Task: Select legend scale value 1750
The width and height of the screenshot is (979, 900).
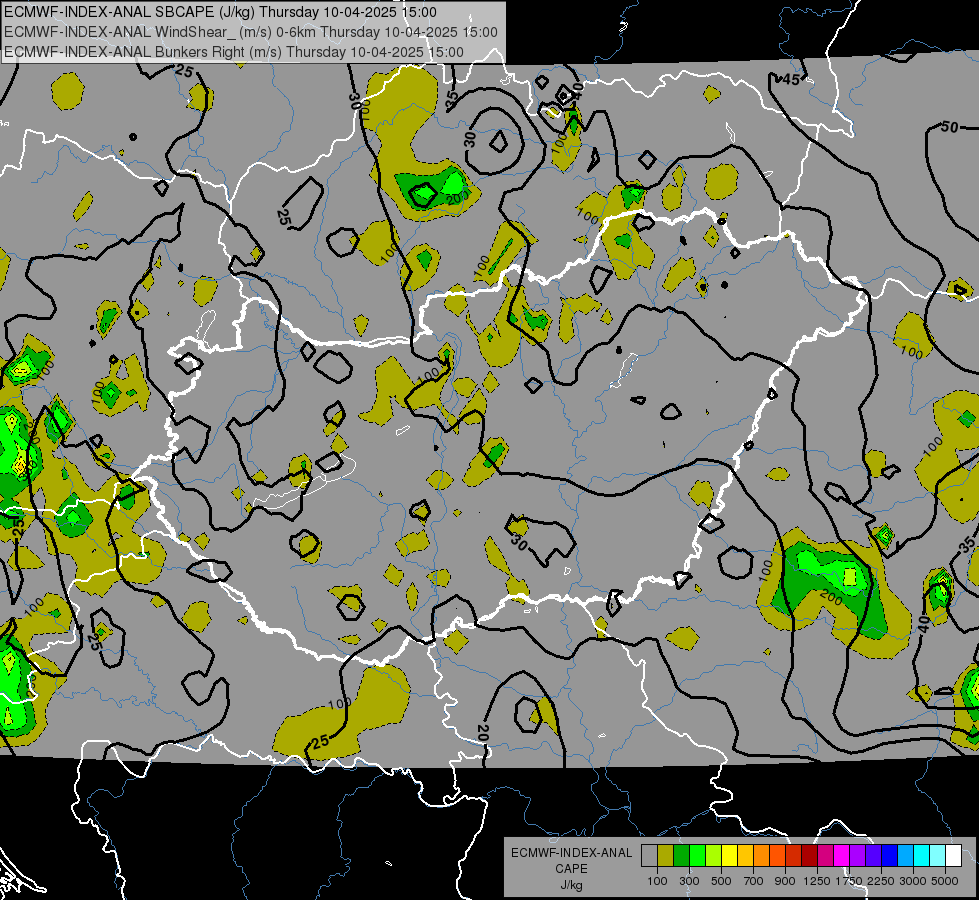Action: click(849, 881)
